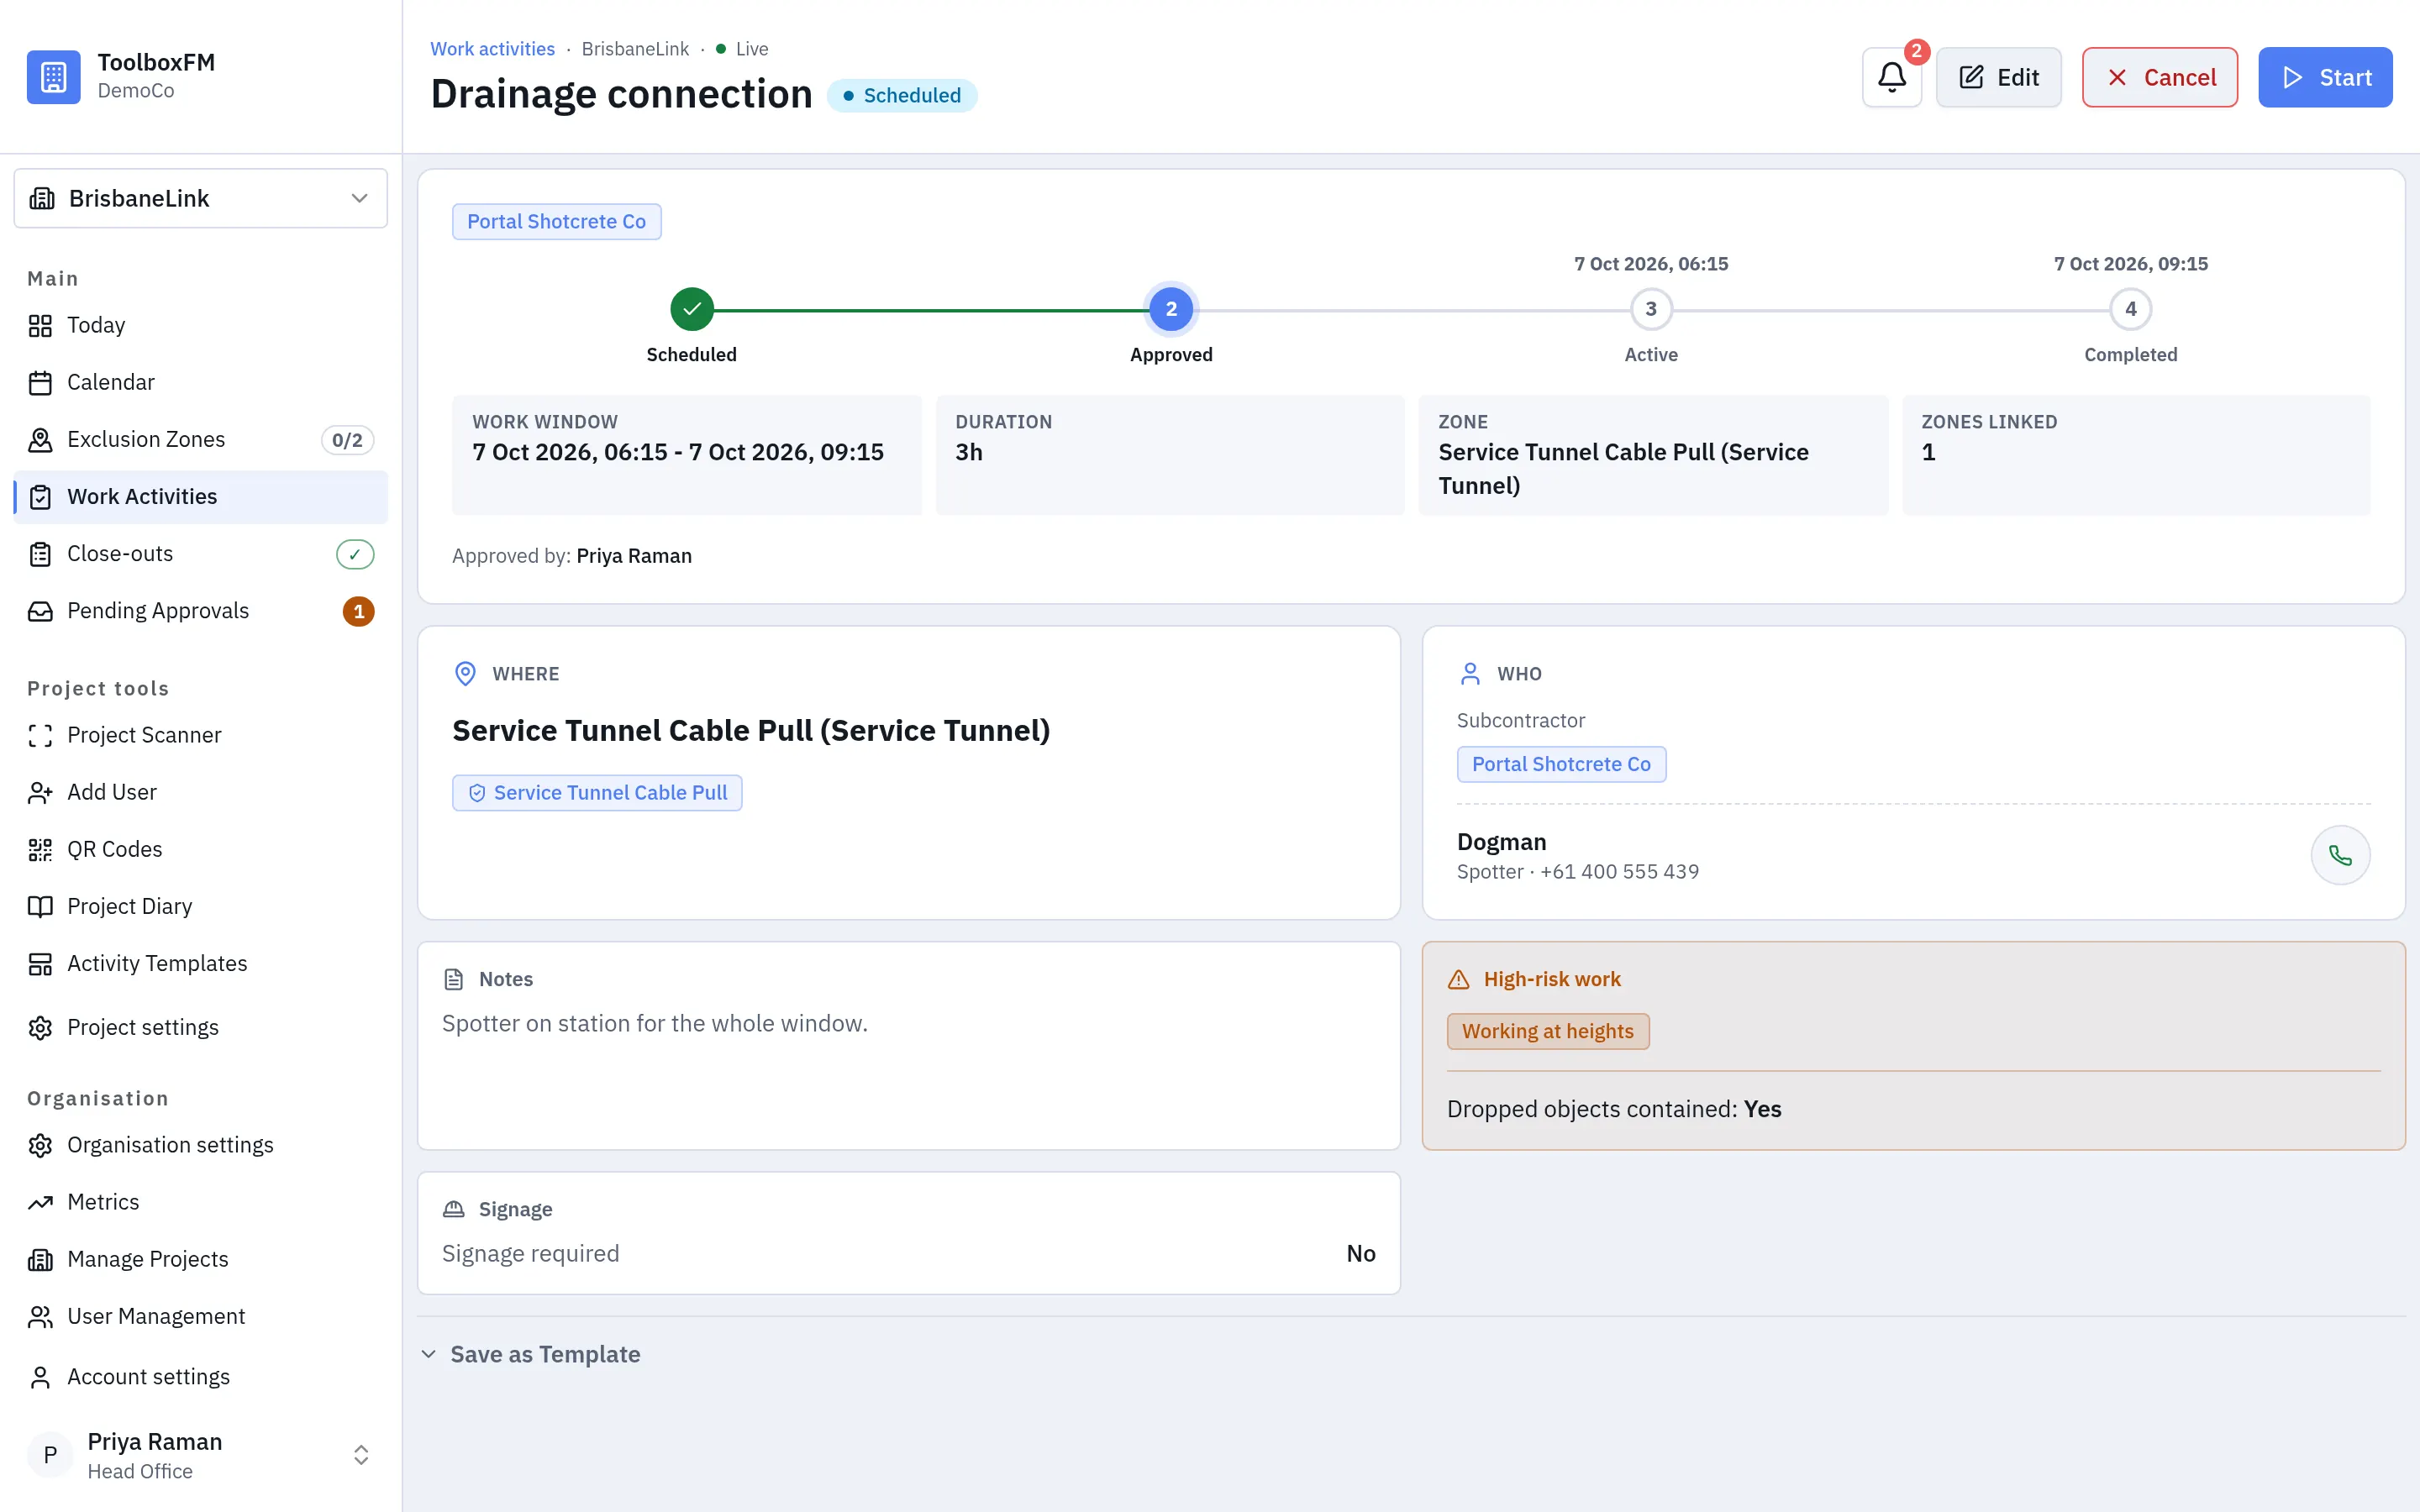This screenshot has width=2420, height=1512.
Task: Start the Drainage connection activity
Action: (x=2325, y=77)
